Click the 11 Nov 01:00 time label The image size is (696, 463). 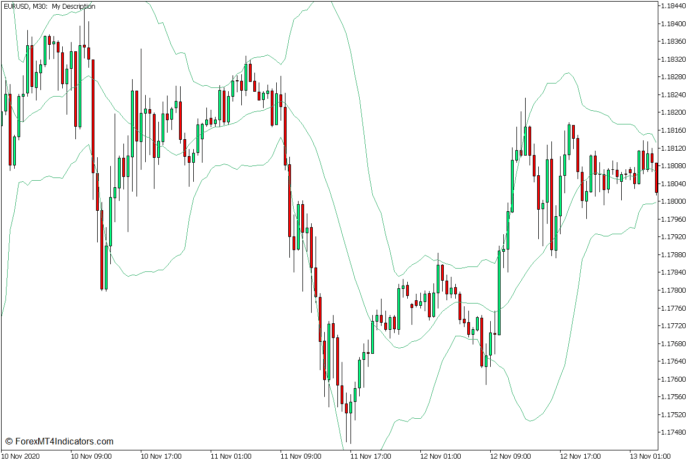230,455
